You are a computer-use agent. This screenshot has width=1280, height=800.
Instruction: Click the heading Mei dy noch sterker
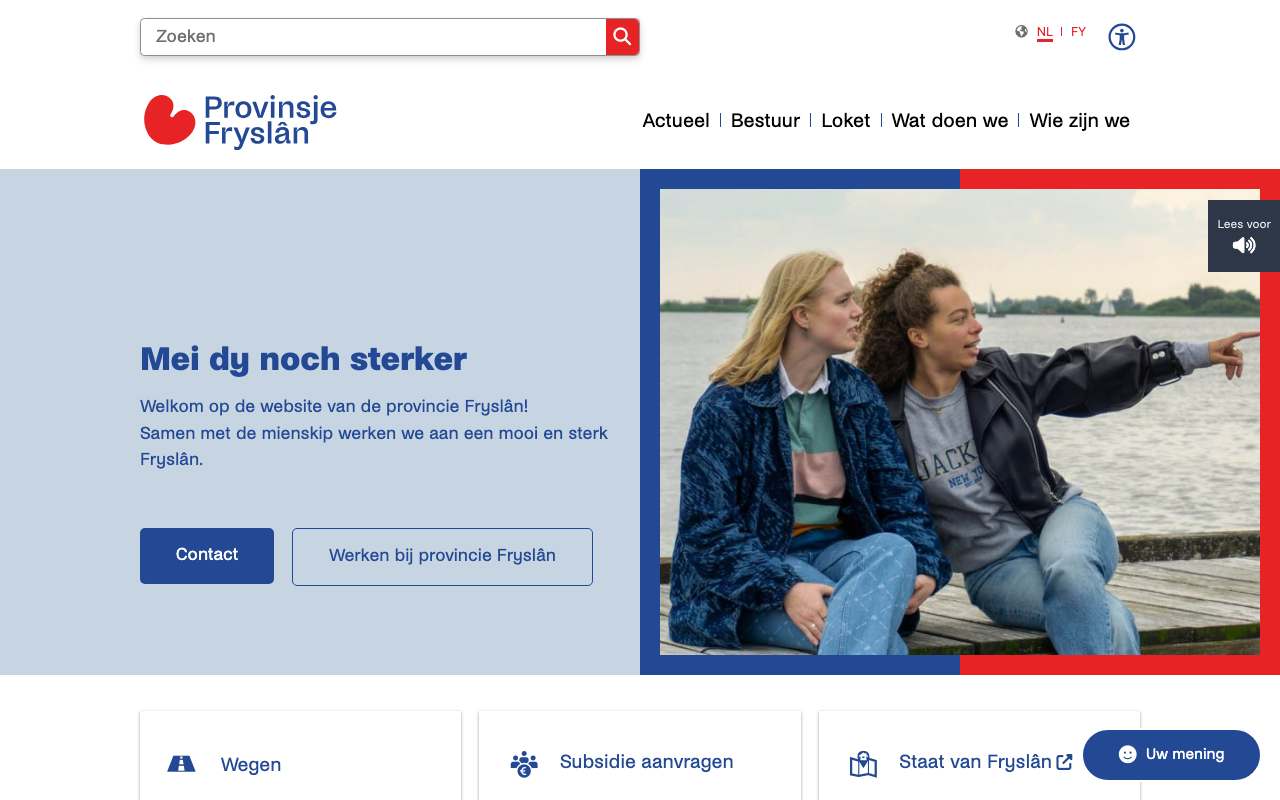[303, 359]
